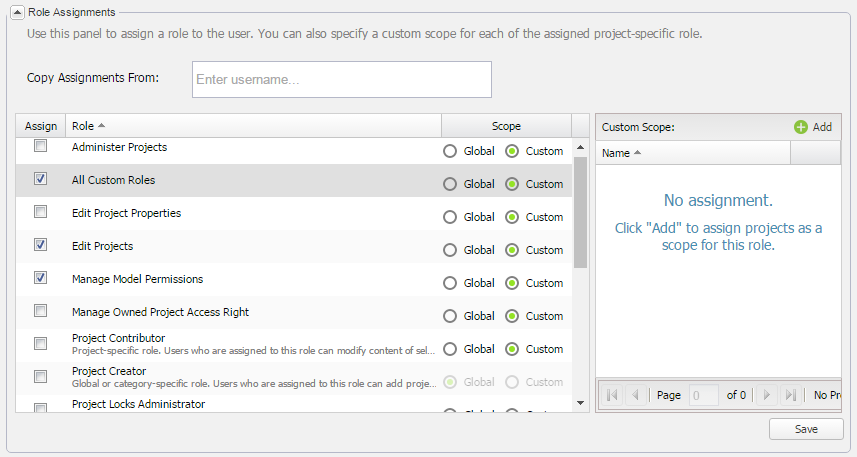
Task: Select Global scope for Manage Model Permissions
Action: (450, 283)
